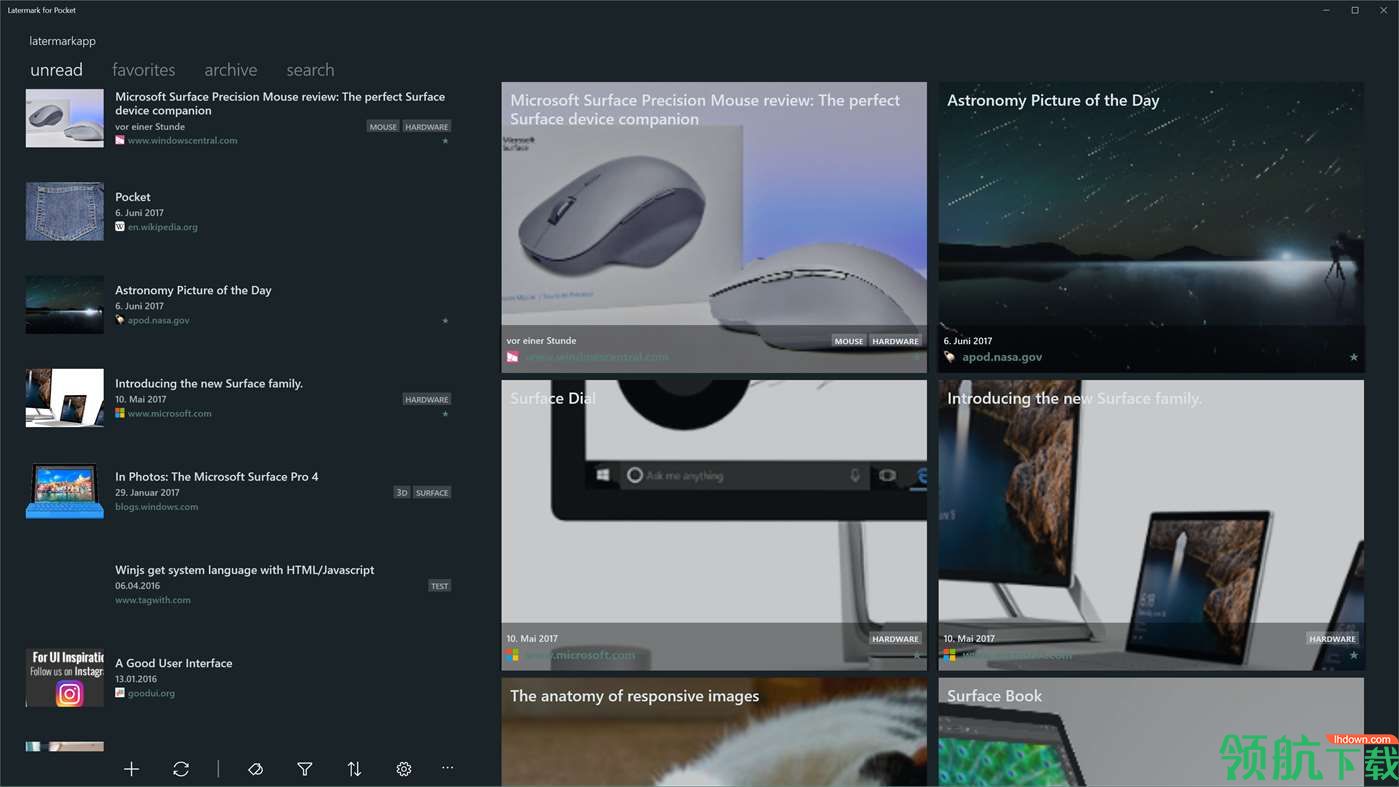
Task: Click the favicon beside www.windowscentral.com in the list
Action: (120, 141)
